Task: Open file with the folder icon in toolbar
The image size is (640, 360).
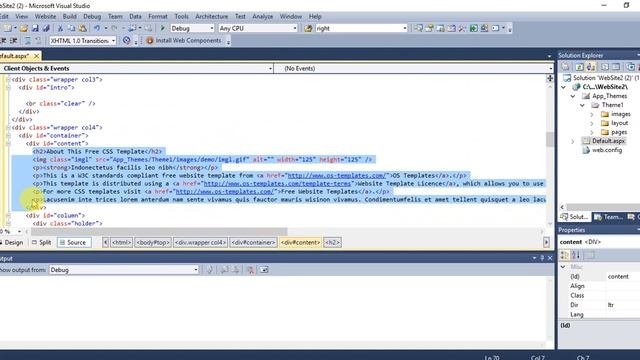Action: tap(24, 28)
